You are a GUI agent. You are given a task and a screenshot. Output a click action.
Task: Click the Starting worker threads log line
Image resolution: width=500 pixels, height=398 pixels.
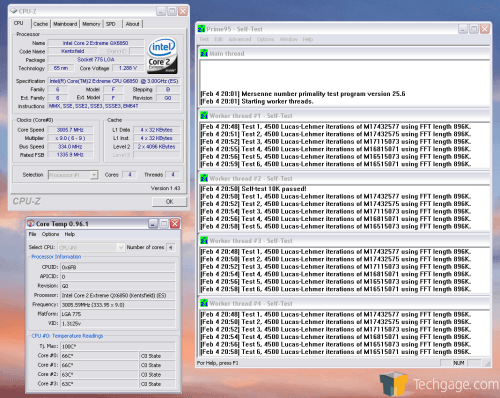pyautogui.click(x=257, y=102)
